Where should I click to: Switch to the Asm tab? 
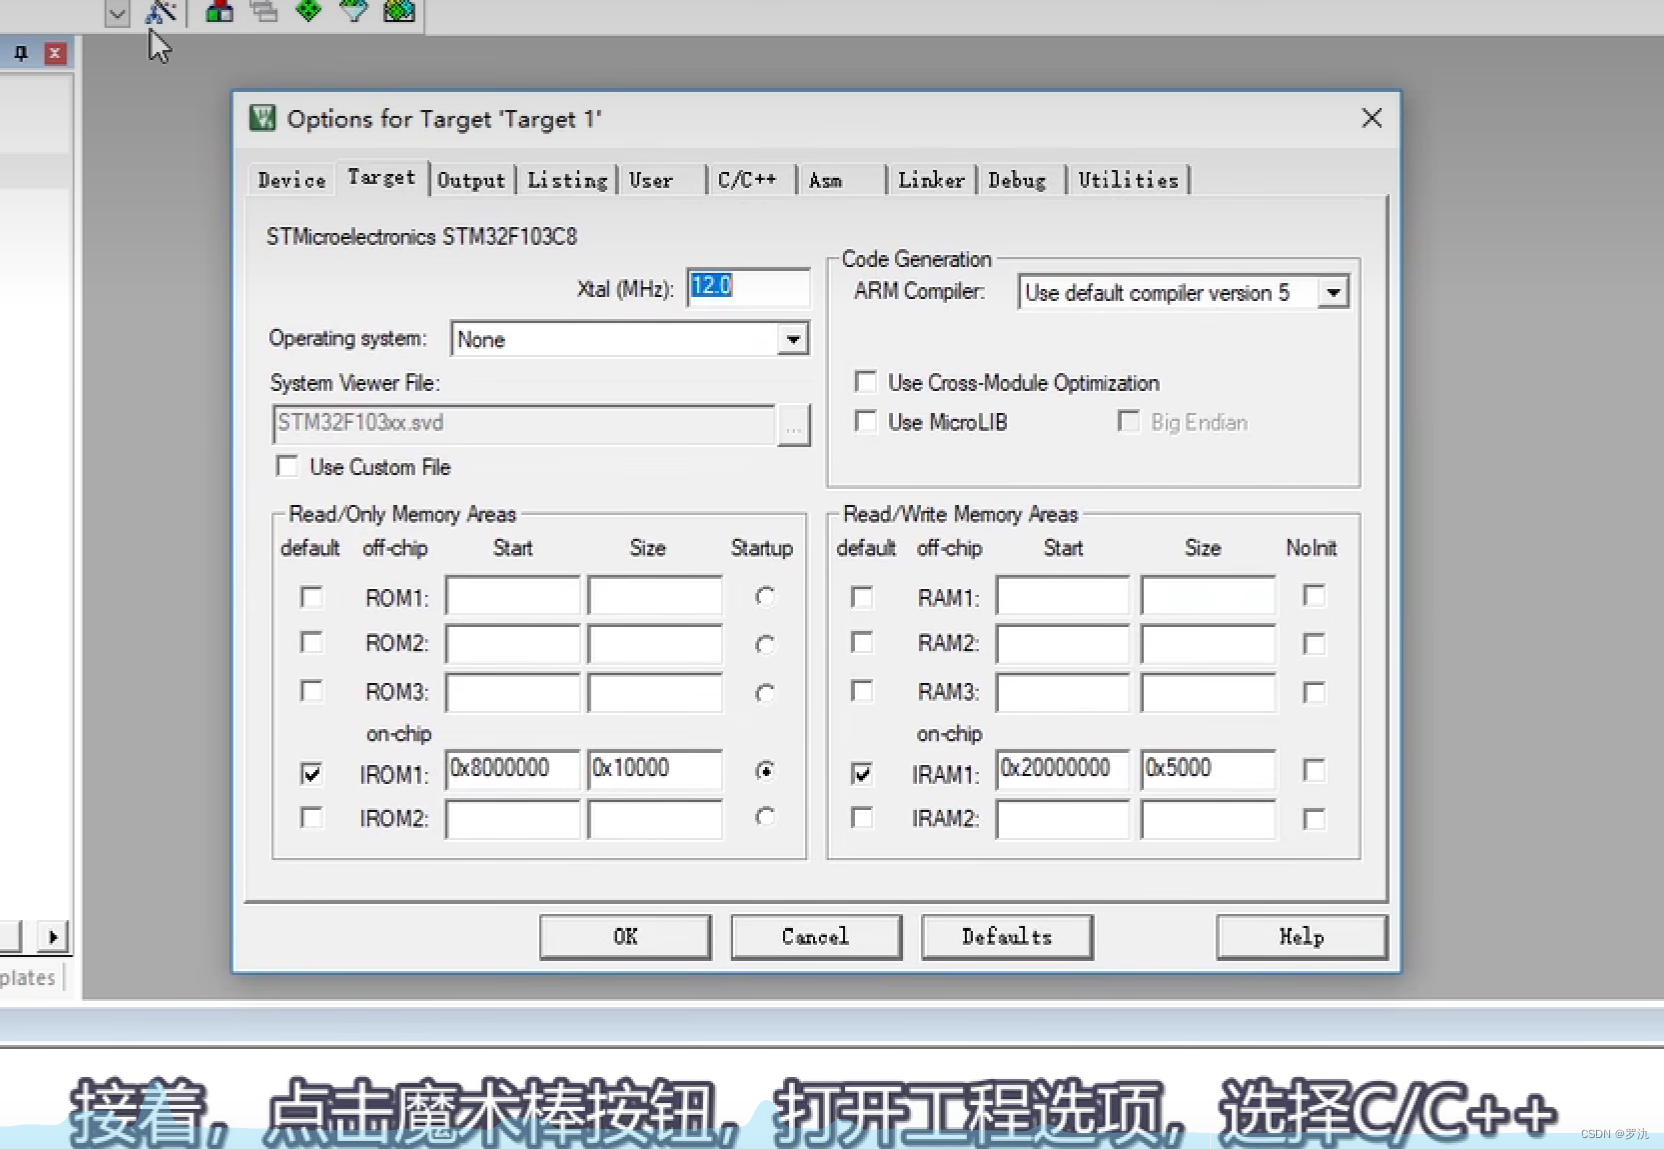coord(825,180)
